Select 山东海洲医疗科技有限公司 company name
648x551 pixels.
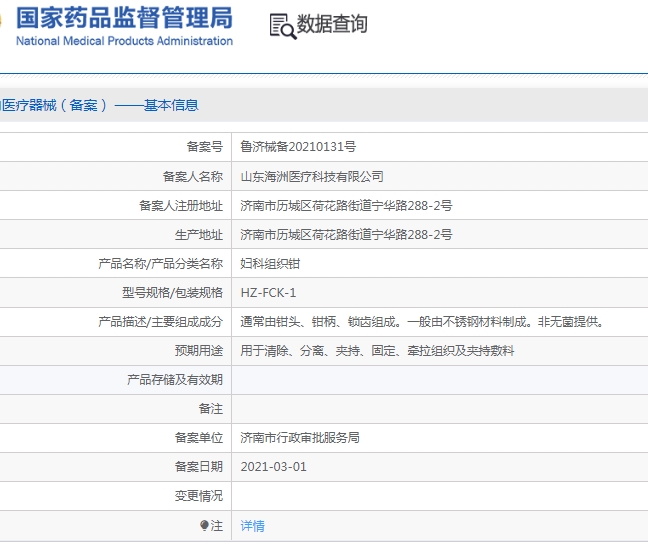coord(312,177)
